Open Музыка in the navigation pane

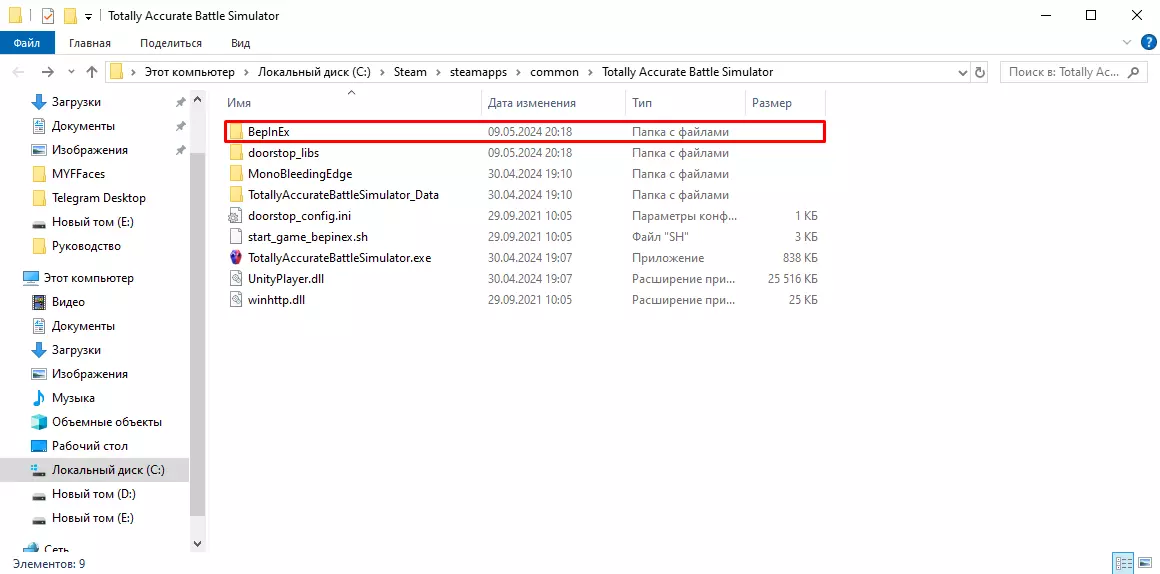[73, 398]
